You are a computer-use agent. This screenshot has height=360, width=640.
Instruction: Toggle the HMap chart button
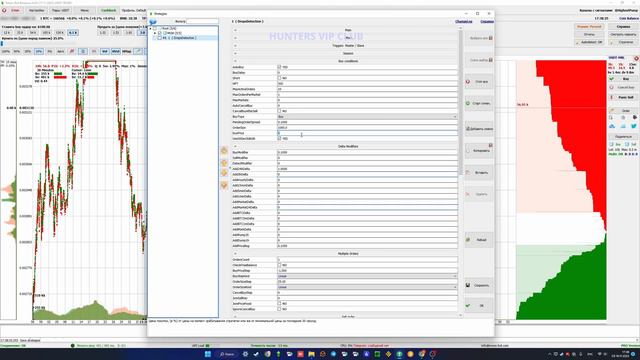[x=127, y=51]
